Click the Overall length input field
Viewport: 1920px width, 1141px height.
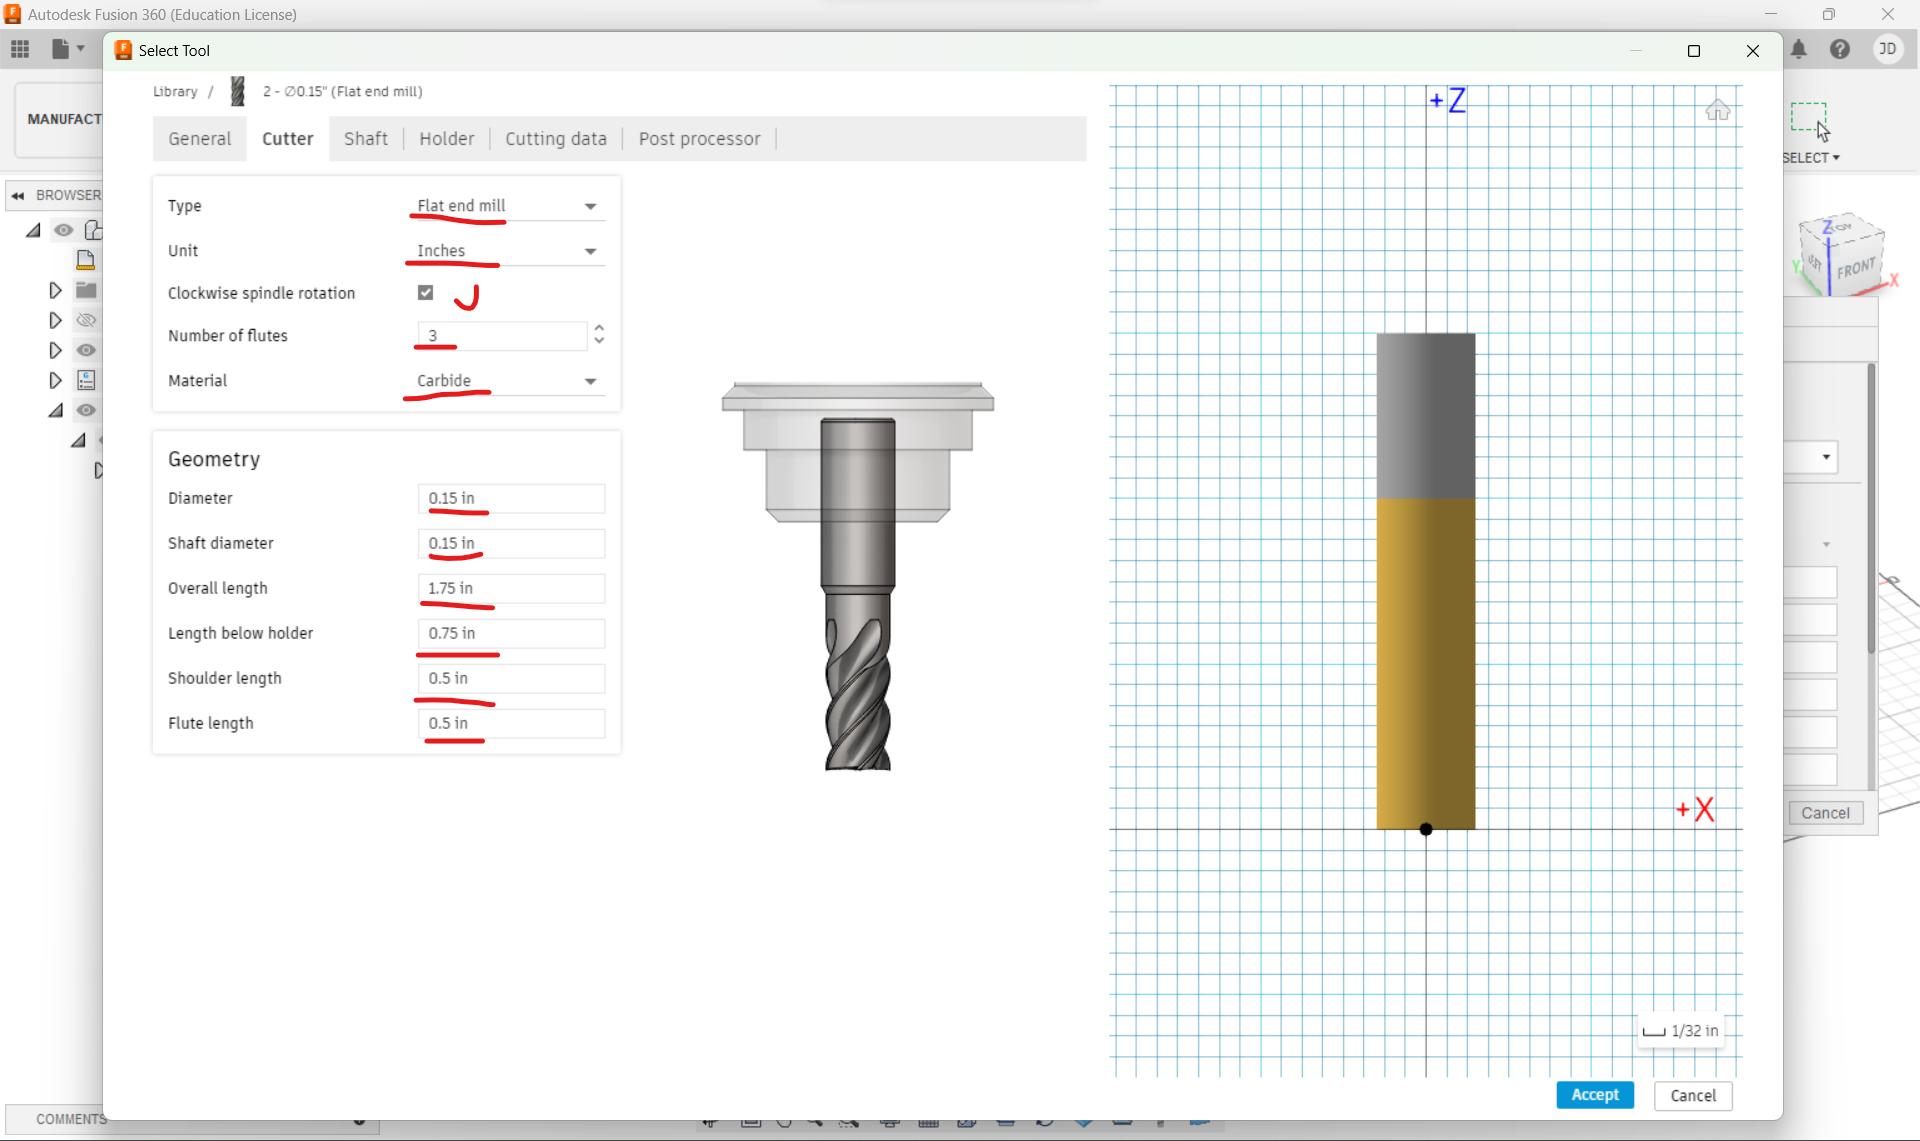pyautogui.click(x=511, y=588)
